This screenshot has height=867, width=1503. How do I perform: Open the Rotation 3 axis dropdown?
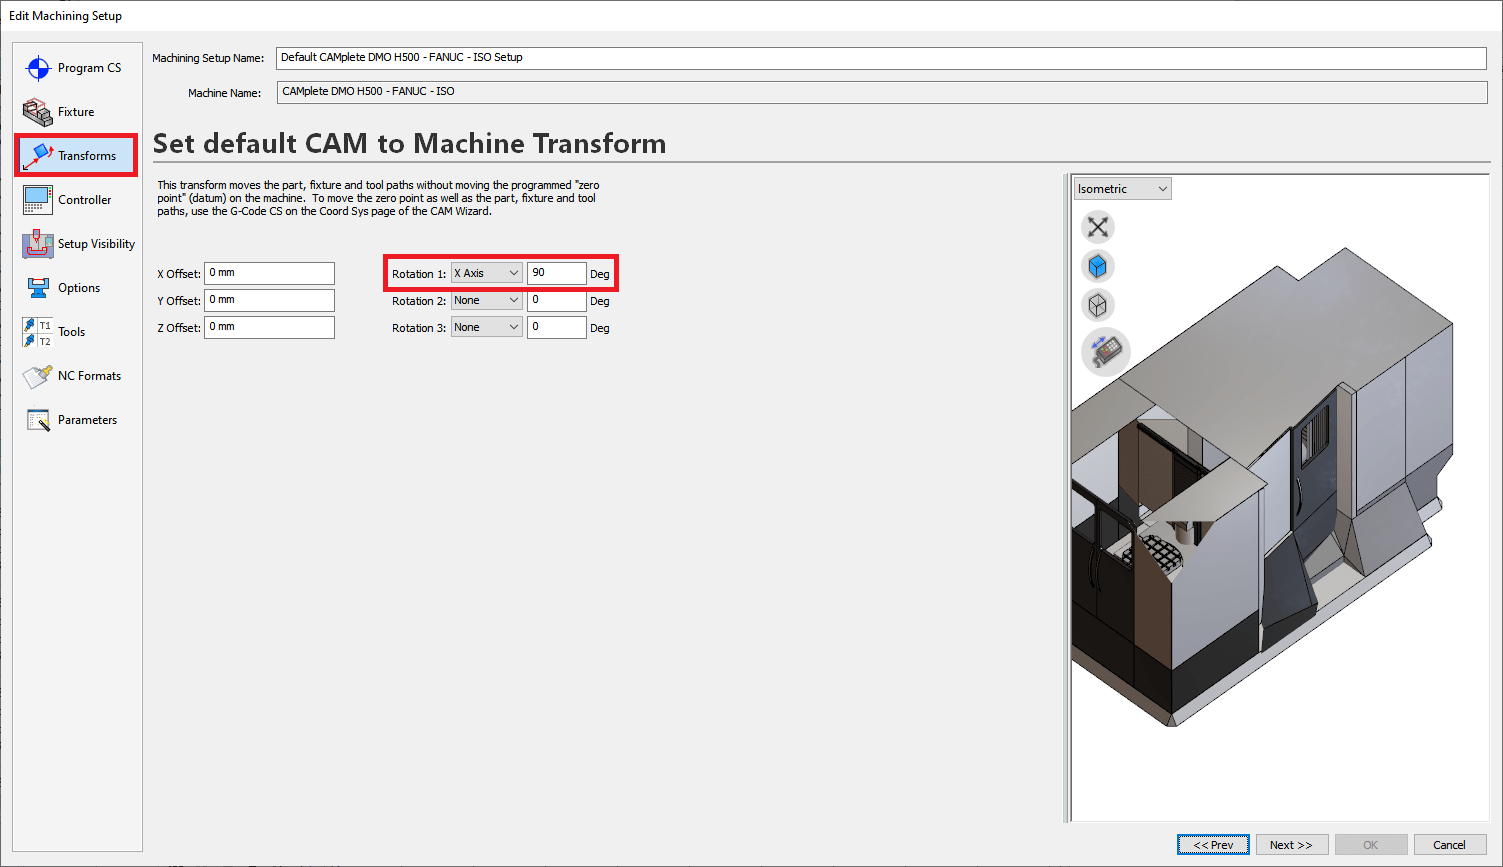pyautogui.click(x=486, y=327)
